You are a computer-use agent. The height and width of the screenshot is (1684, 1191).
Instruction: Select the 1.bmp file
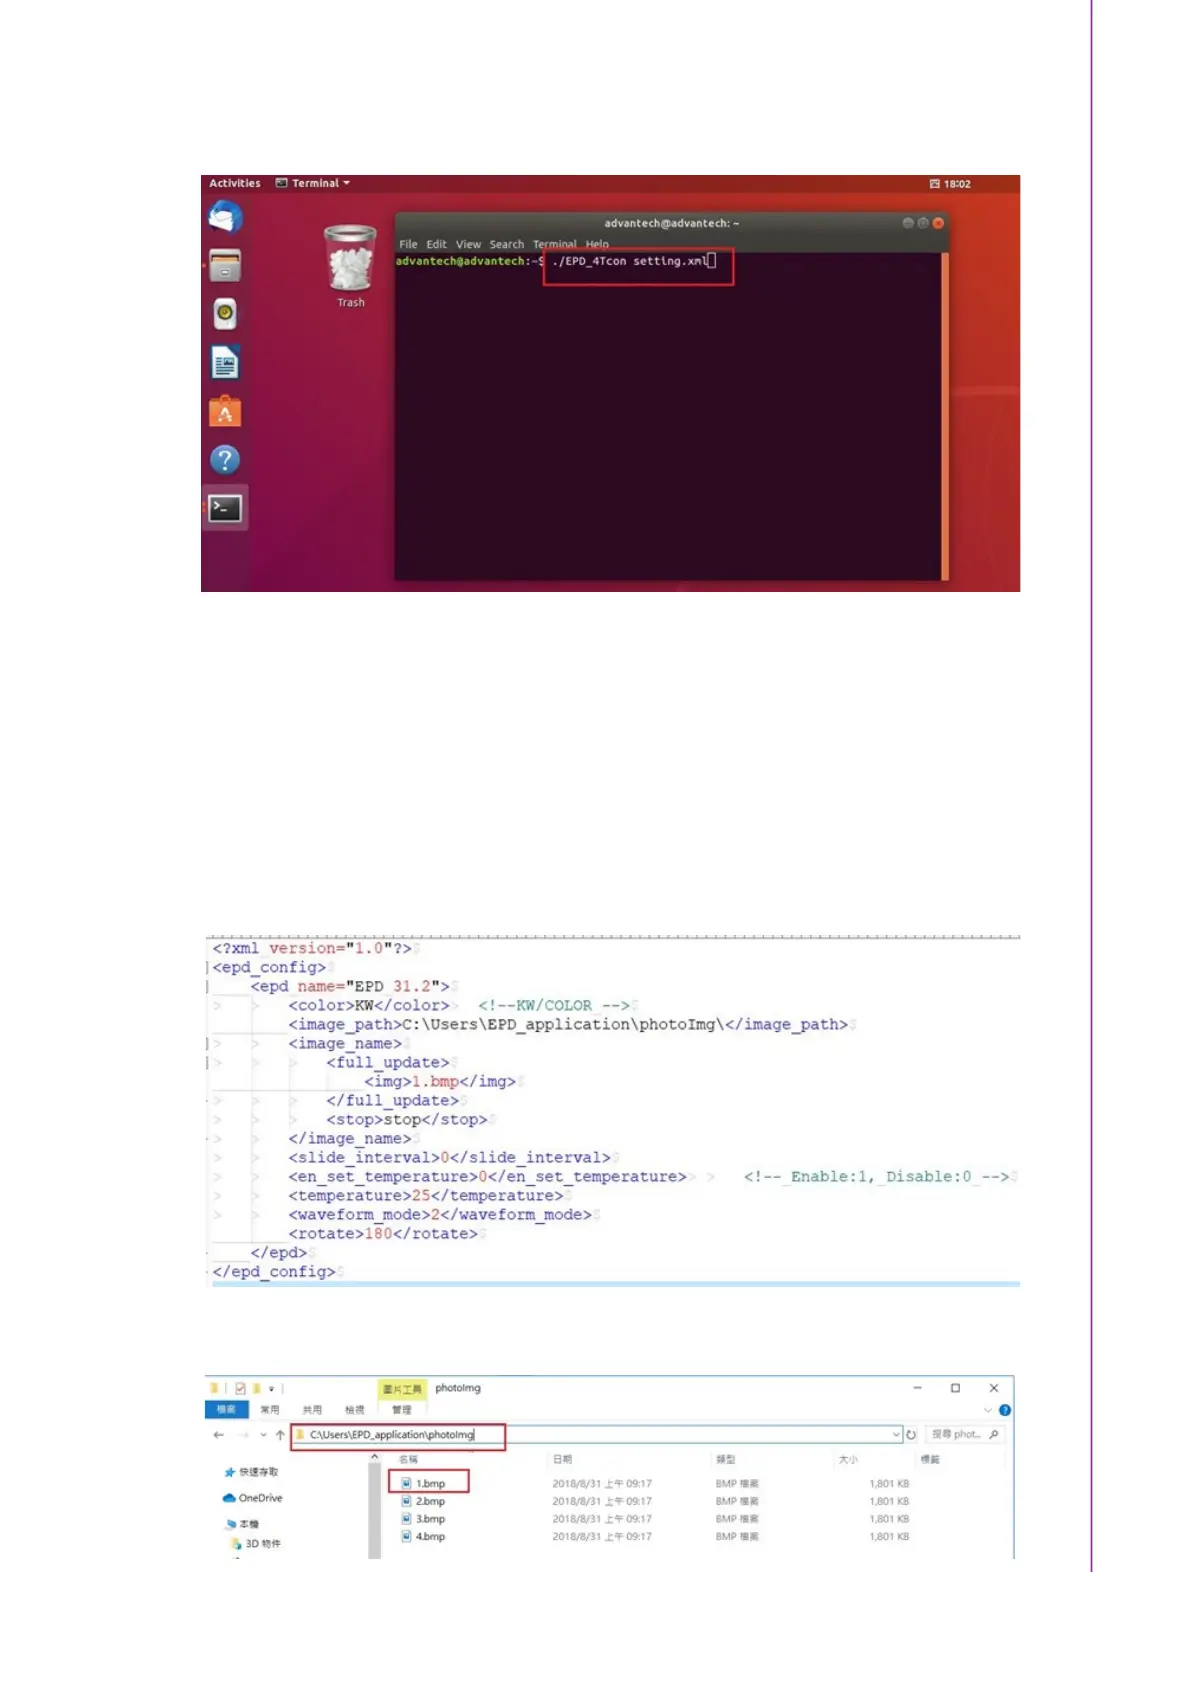(430, 1484)
